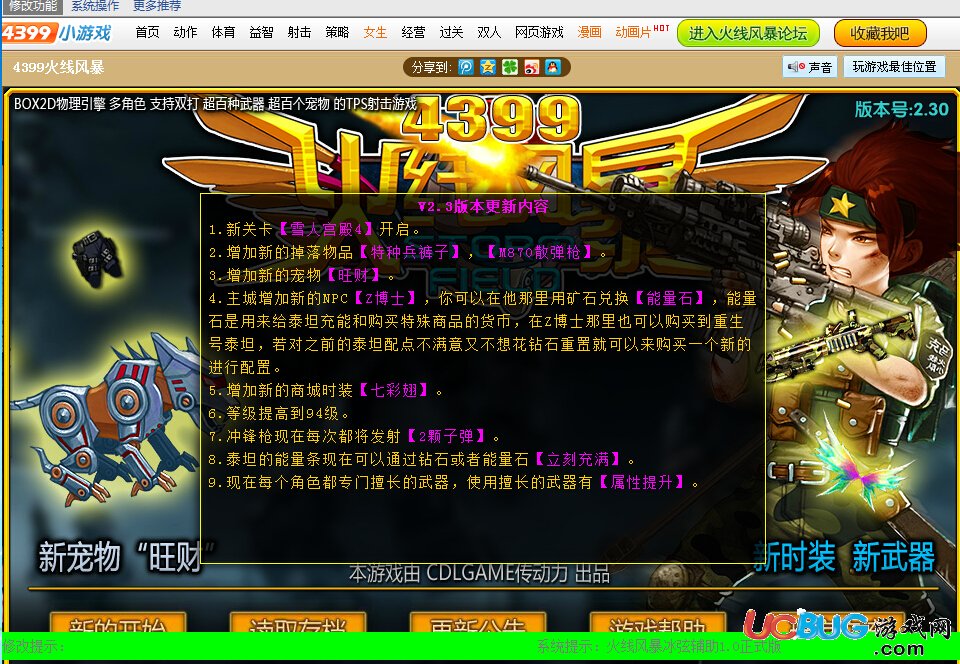Screen dimensions: 960x664
Task: Open the 策略 games category
Action: click(x=337, y=32)
